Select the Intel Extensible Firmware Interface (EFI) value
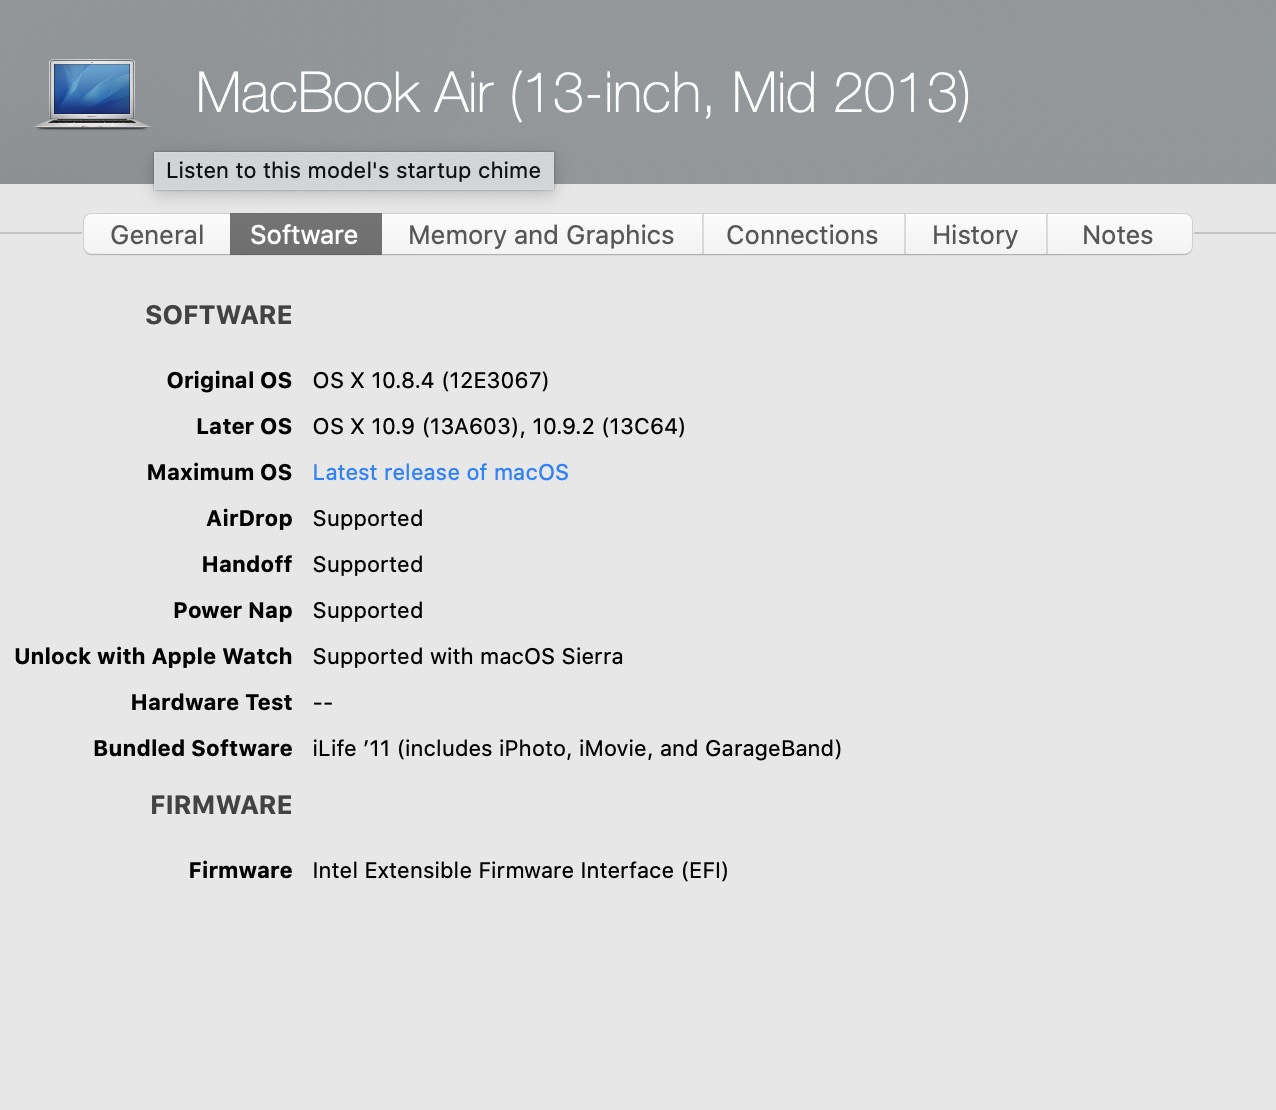The height and width of the screenshot is (1110, 1276). point(520,870)
